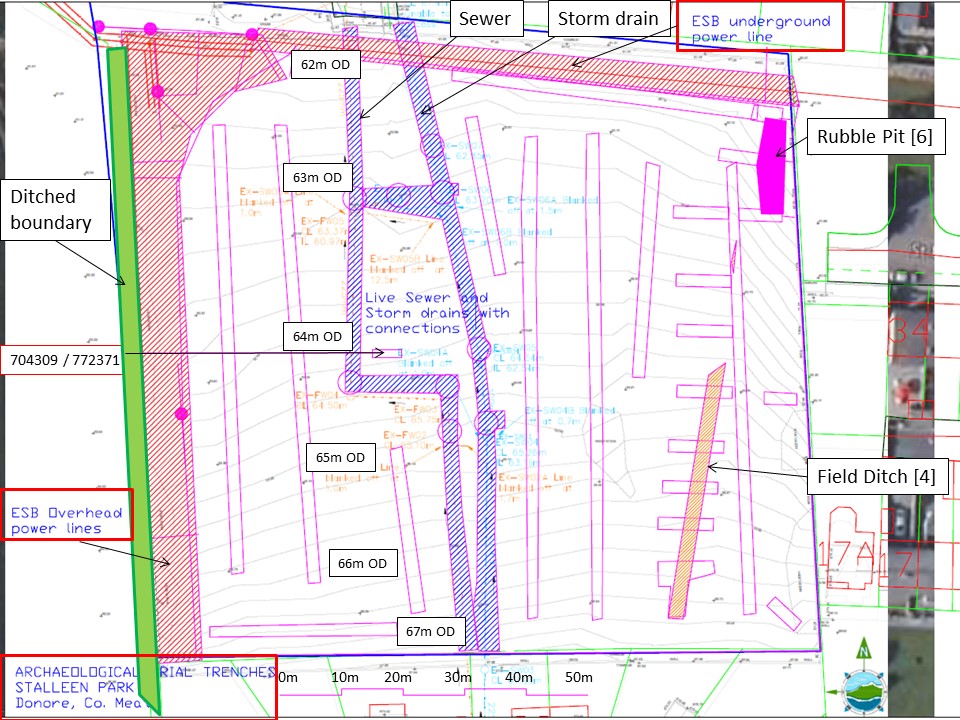The height and width of the screenshot is (720, 960).
Task: Click the "ESB underground power line" box
Action: (759, 27)
